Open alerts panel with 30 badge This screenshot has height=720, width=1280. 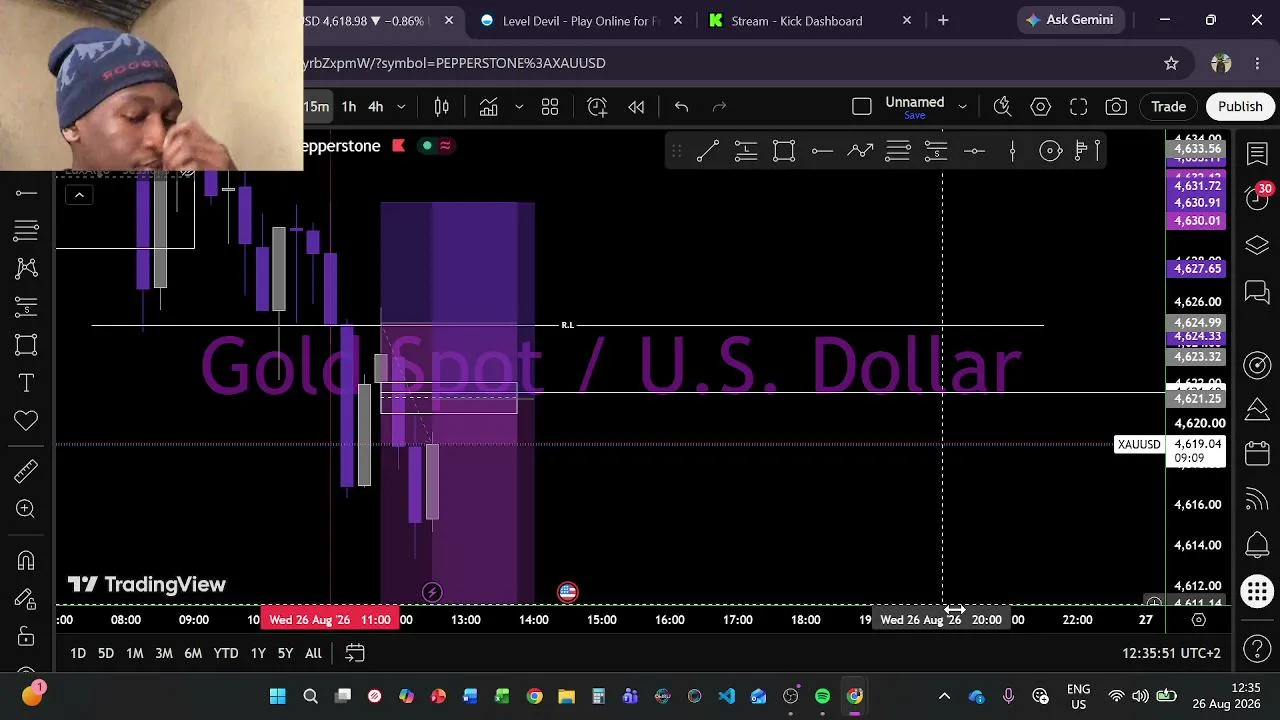point(1257,197)
